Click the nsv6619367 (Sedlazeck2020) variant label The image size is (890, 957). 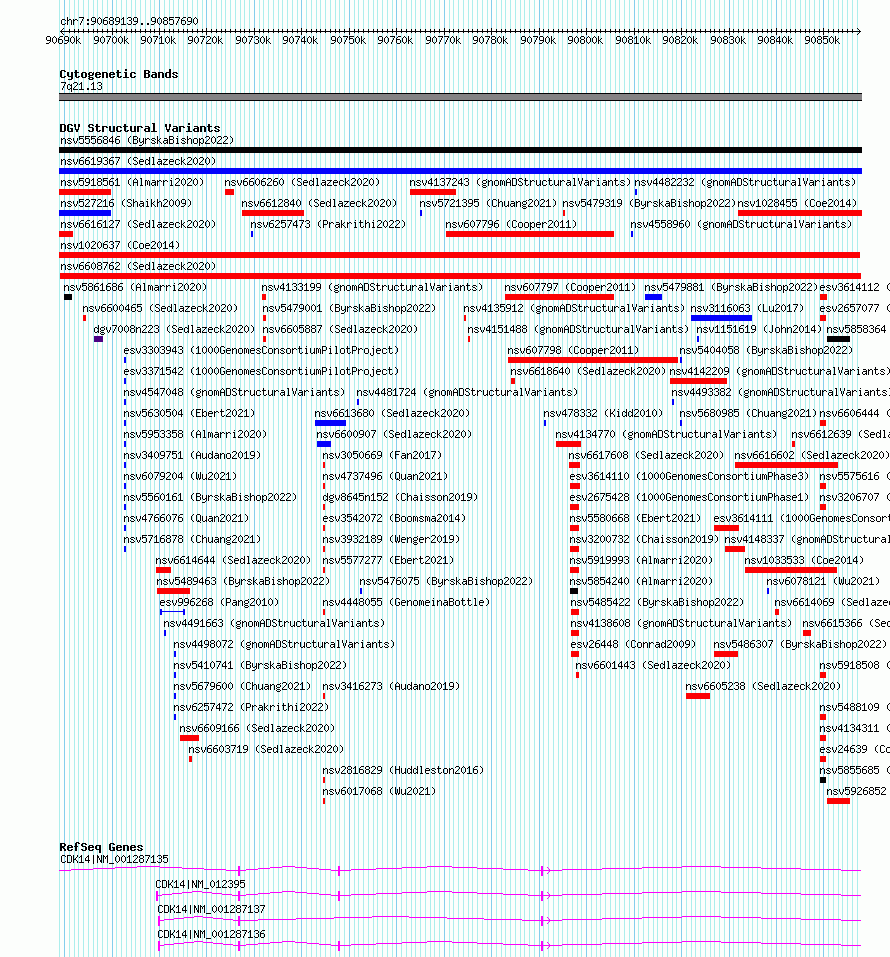[138, 161]
